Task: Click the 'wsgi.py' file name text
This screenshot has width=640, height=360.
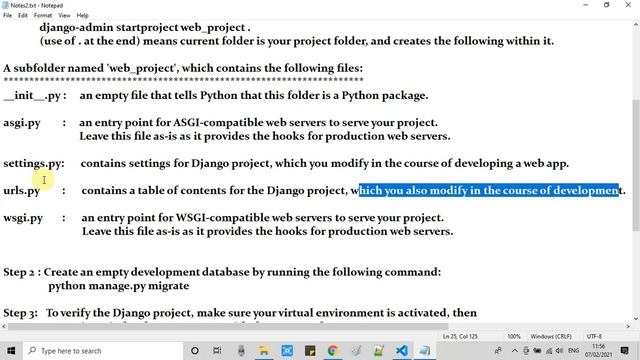Action: [23, 218]
